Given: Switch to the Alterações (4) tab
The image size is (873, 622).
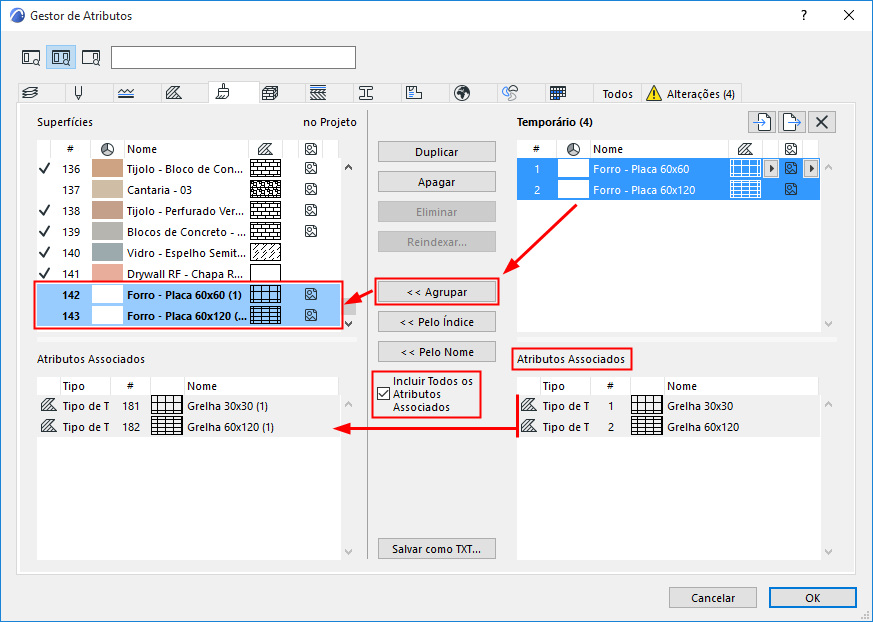Looking at the screenshot, I should tap(691, 94).
